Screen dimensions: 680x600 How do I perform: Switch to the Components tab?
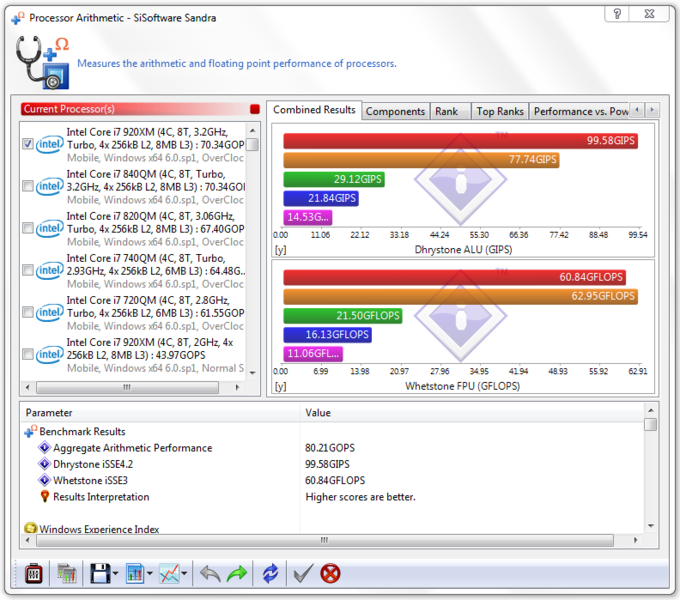click(395, 111)
